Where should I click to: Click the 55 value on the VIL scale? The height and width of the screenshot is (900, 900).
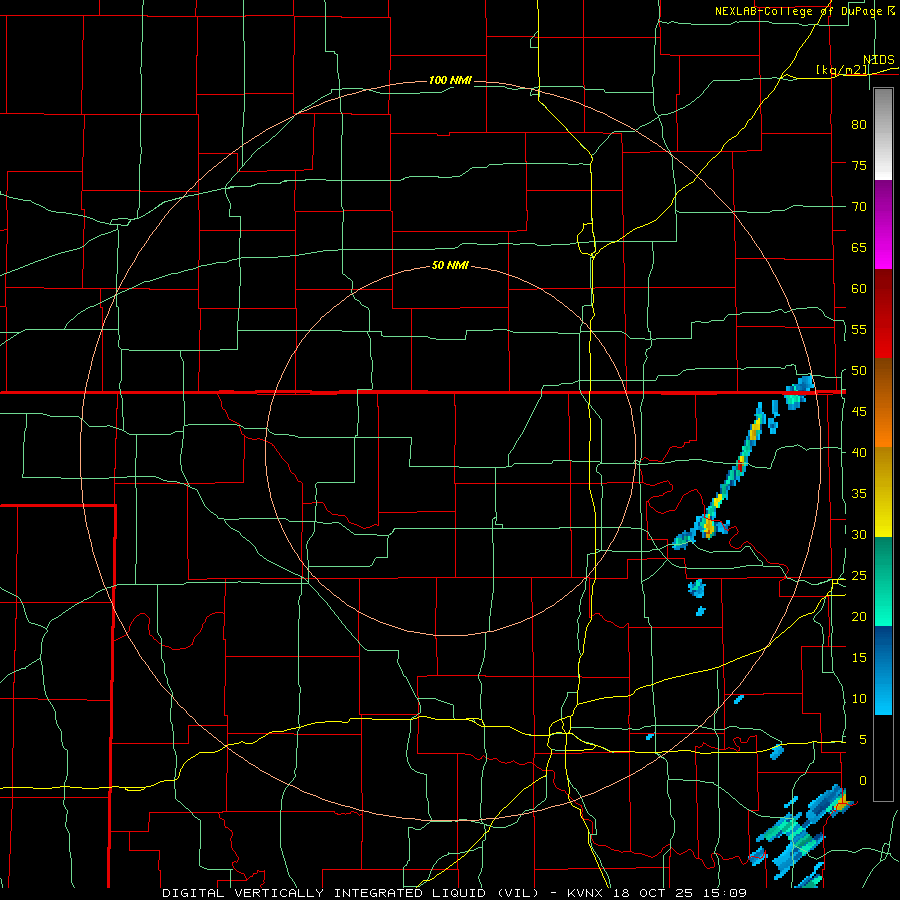click(x=859, y=329)
